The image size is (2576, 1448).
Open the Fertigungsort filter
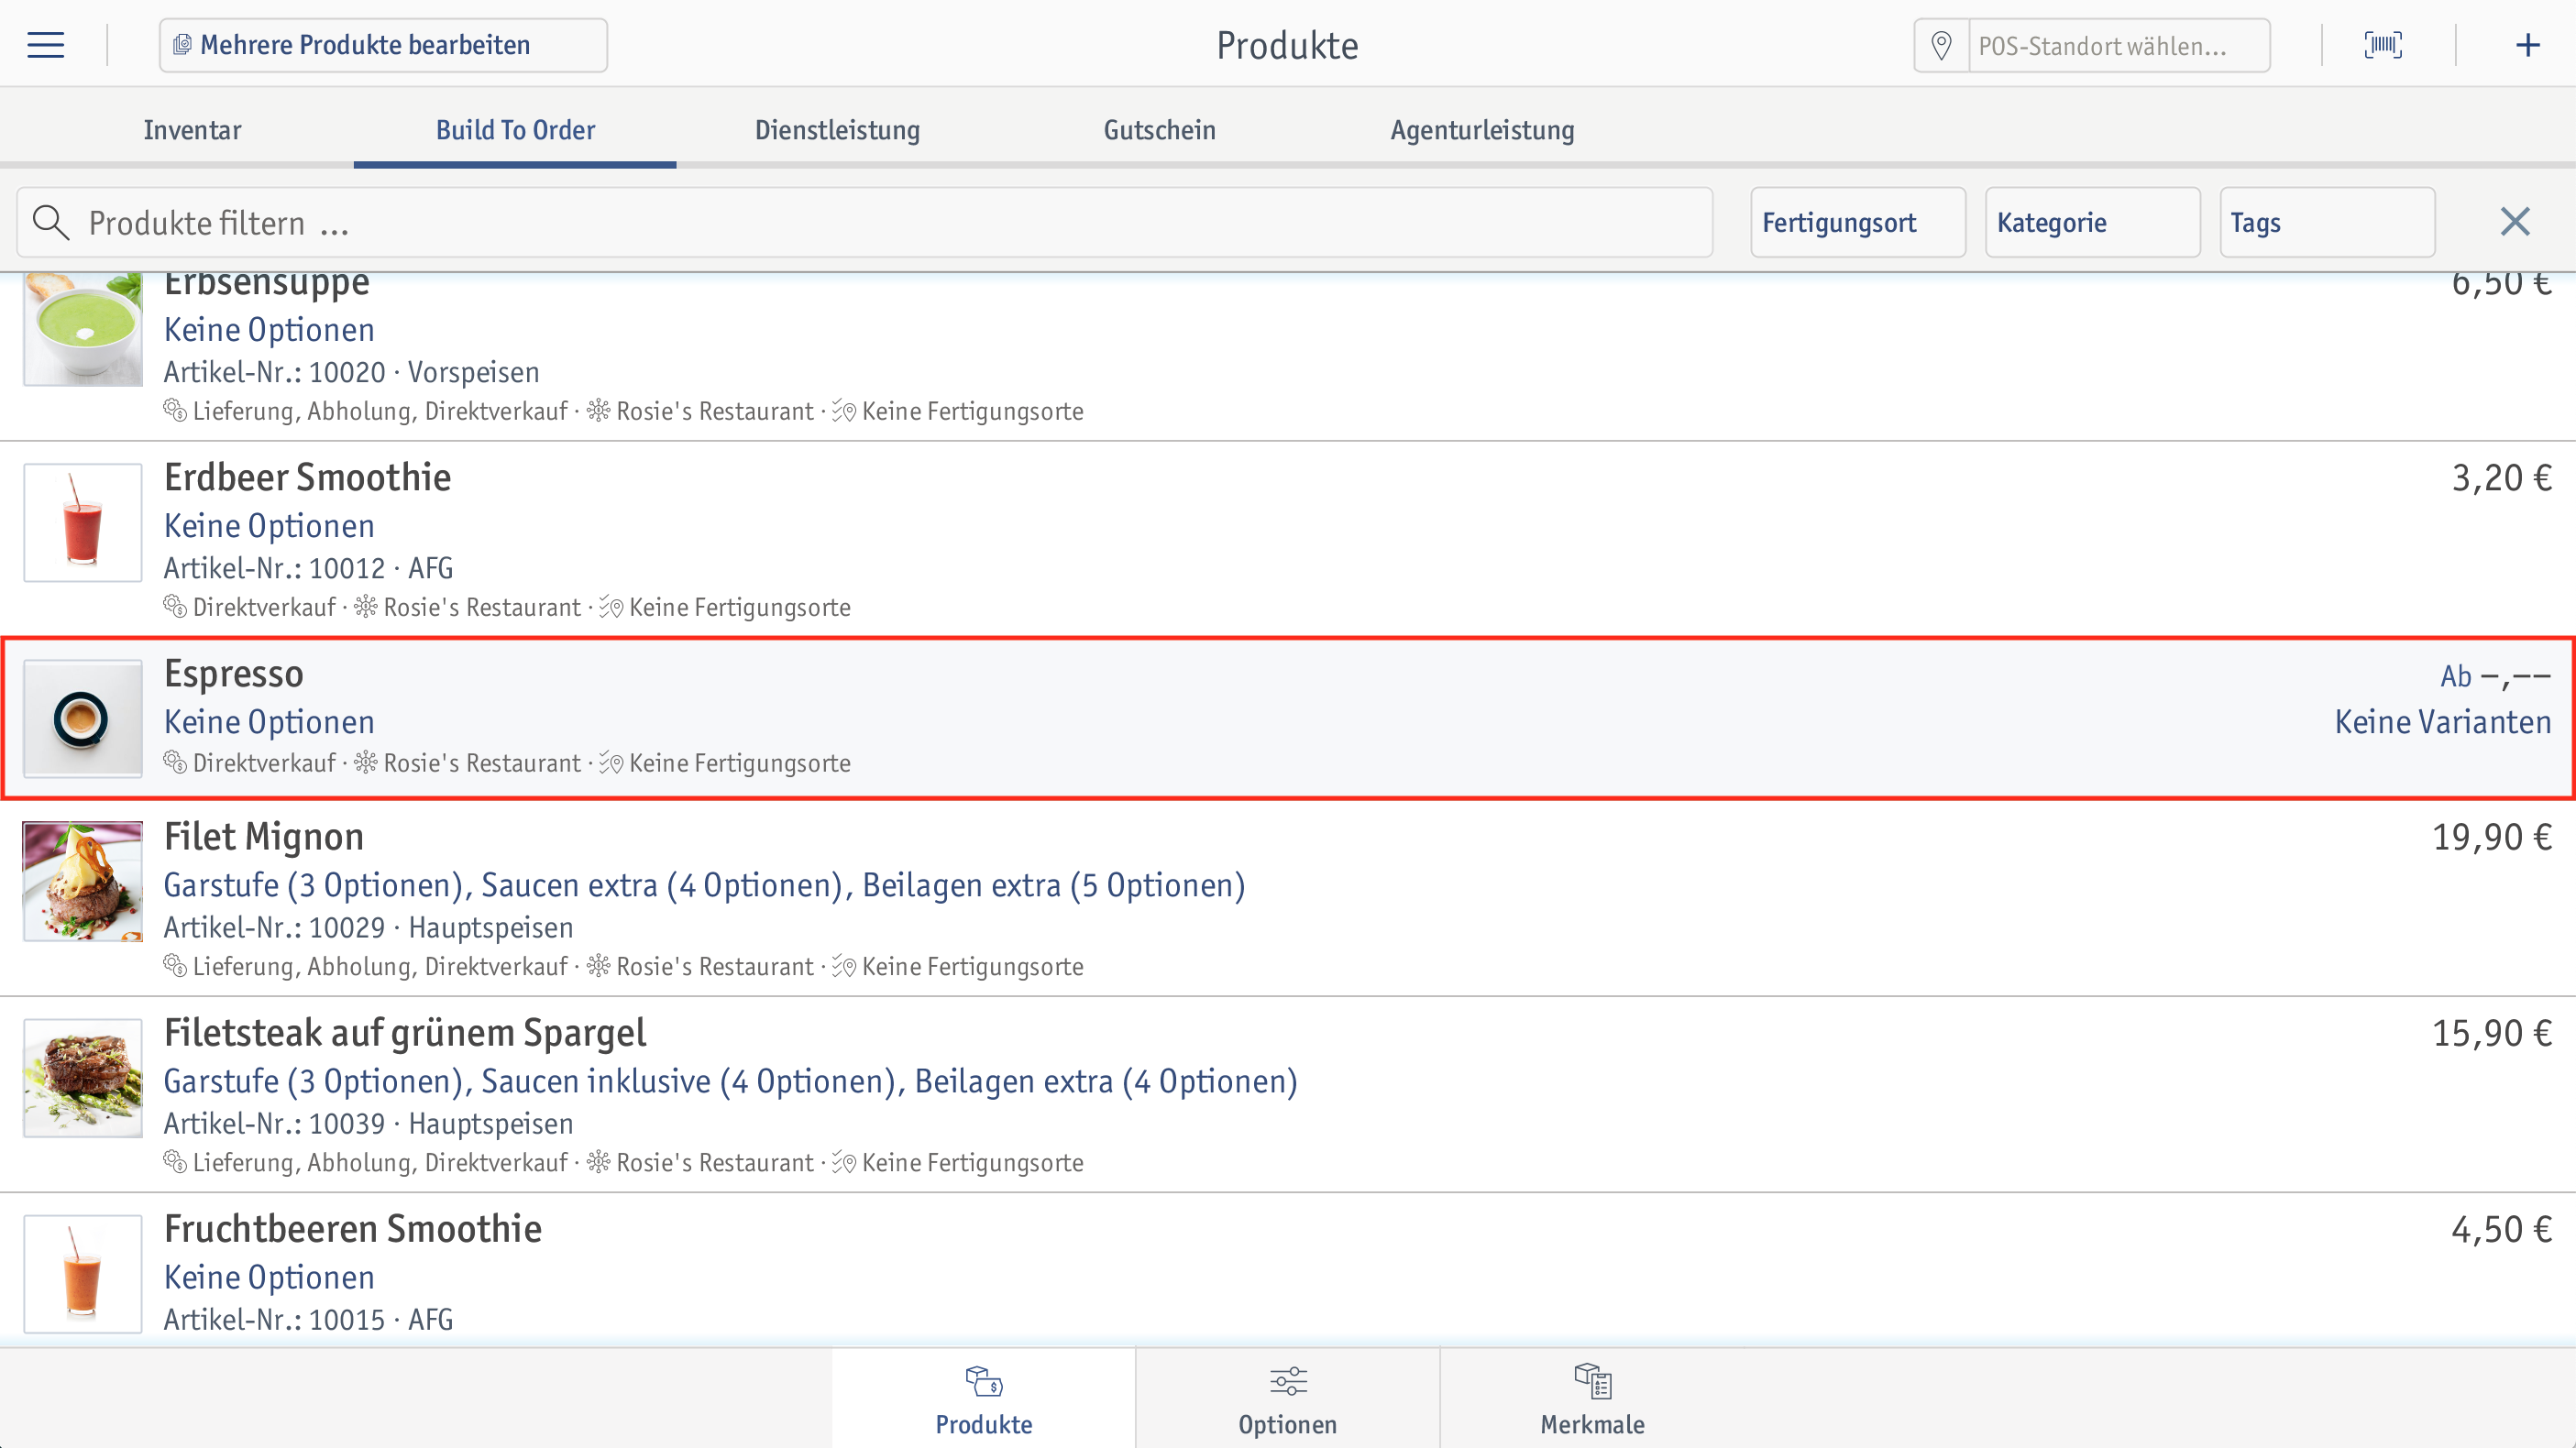click(x=1858, y=222)
